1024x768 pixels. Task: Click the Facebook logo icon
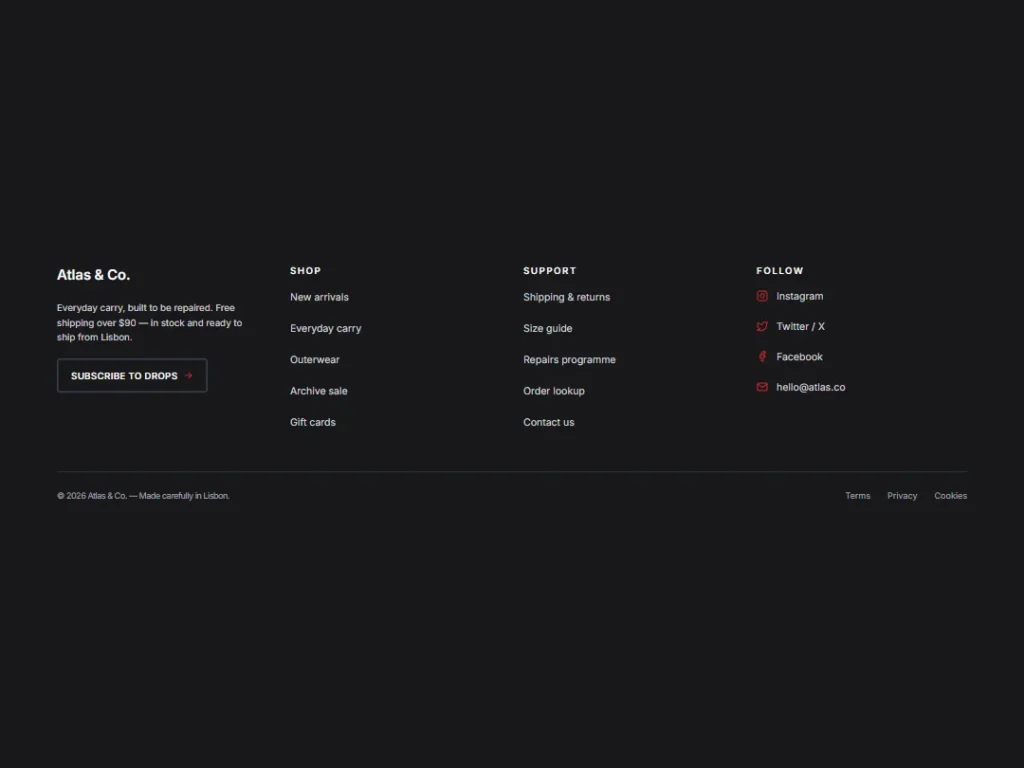pos(761,357)
